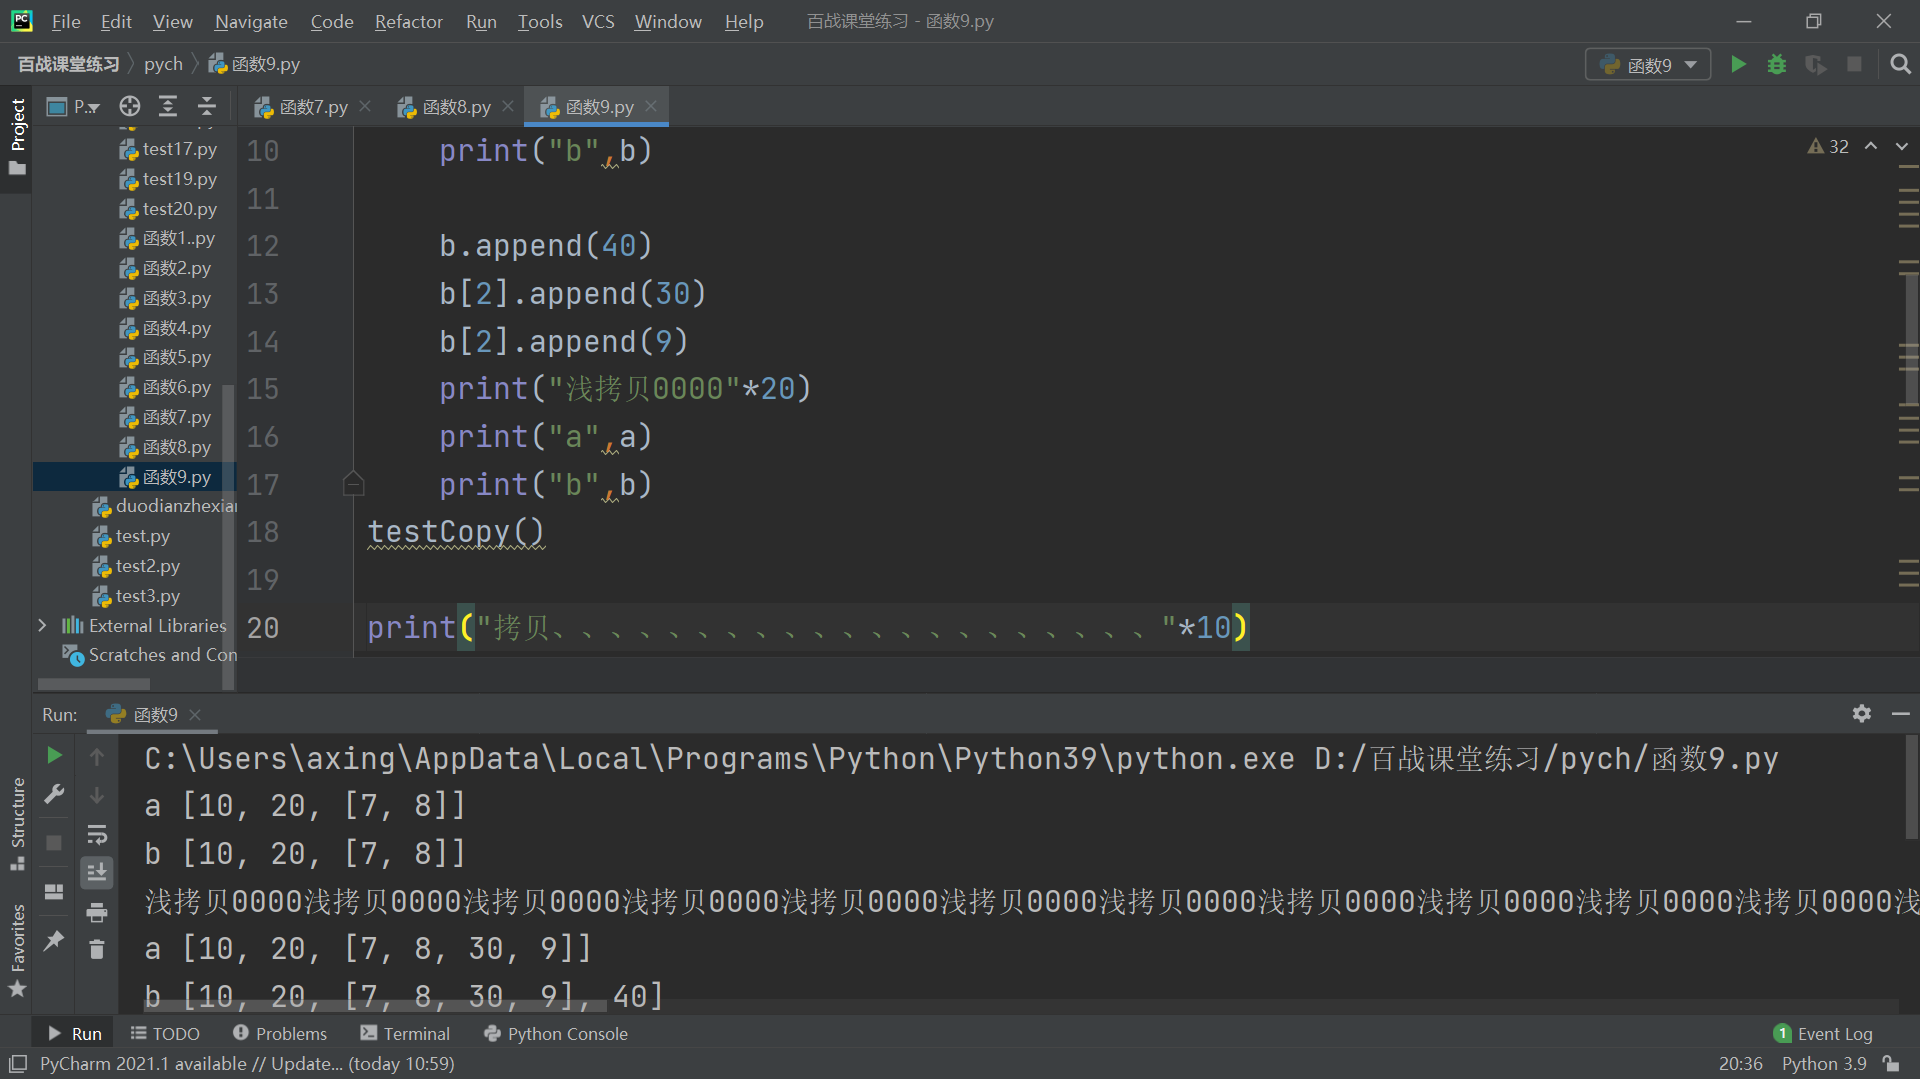
Task: Click the stop button in top toolbar
Action: [x=1854, y=65]
